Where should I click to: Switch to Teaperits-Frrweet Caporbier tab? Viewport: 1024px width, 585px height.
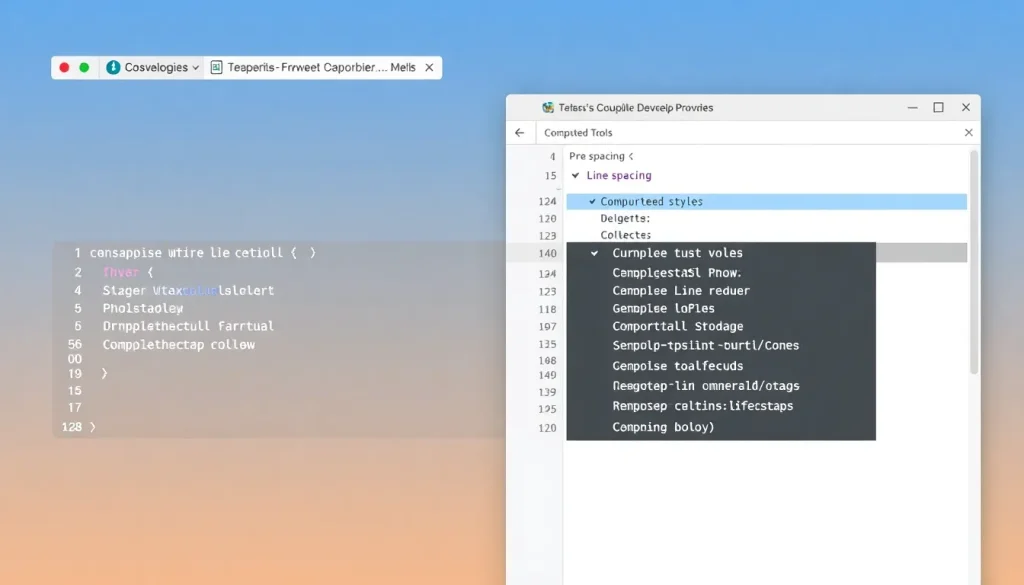321,67
